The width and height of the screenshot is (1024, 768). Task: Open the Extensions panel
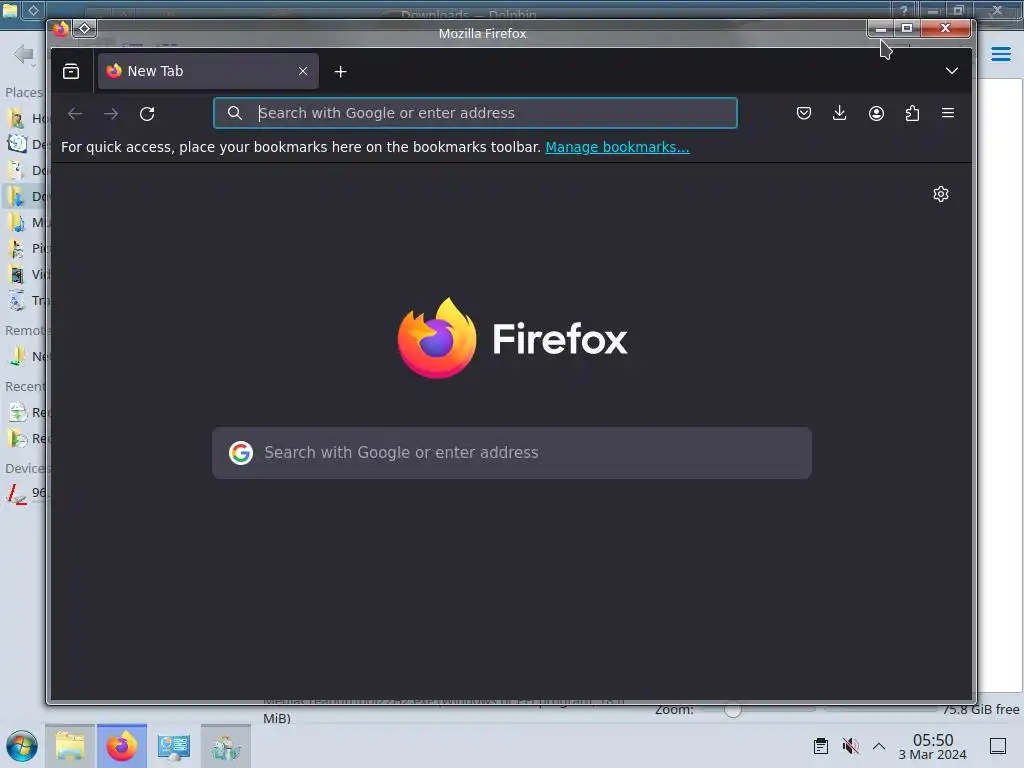[912, 113]
